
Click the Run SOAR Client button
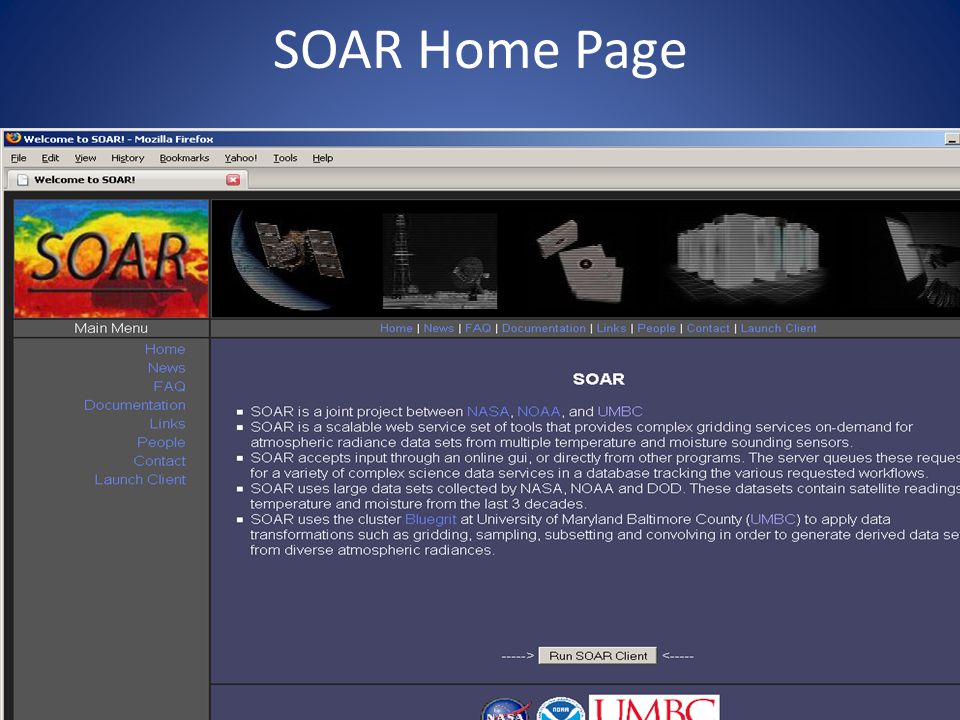[598, 656]
